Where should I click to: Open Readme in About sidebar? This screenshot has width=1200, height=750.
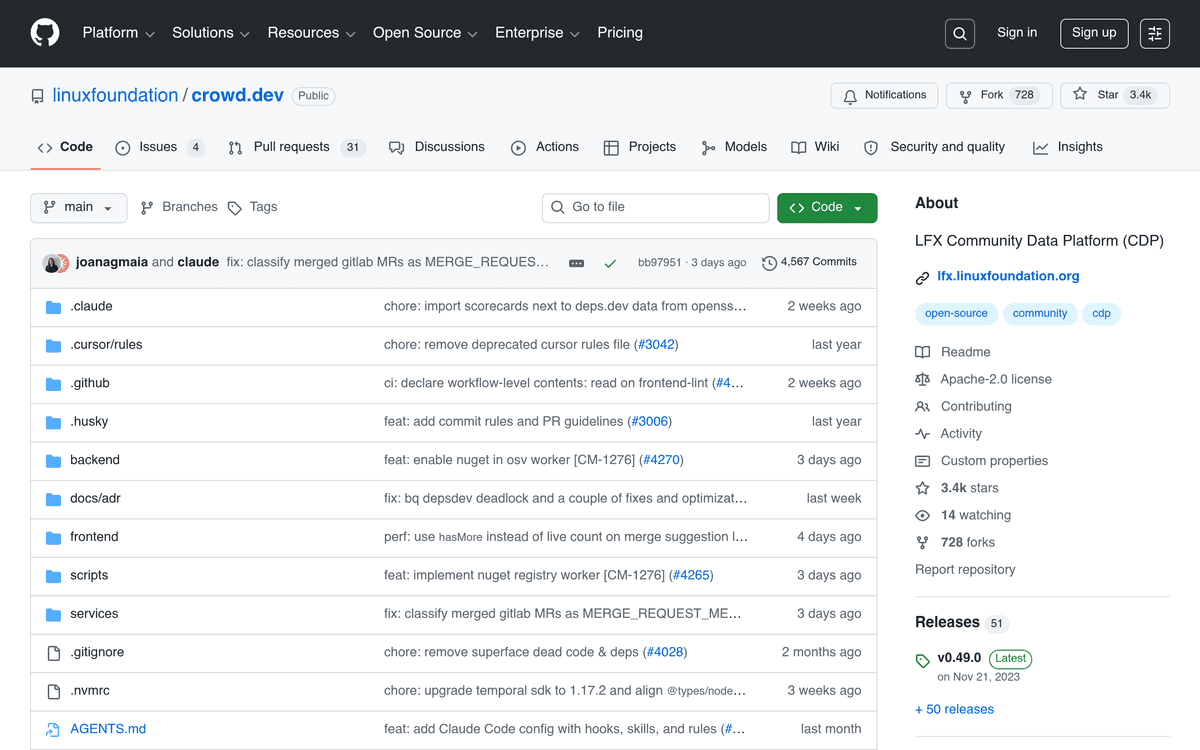(953, 352)
